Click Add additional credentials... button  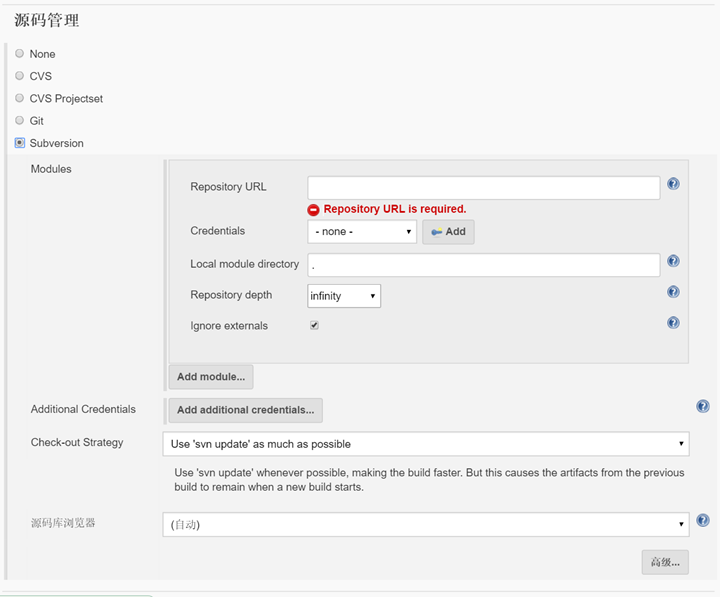(246, 410)
